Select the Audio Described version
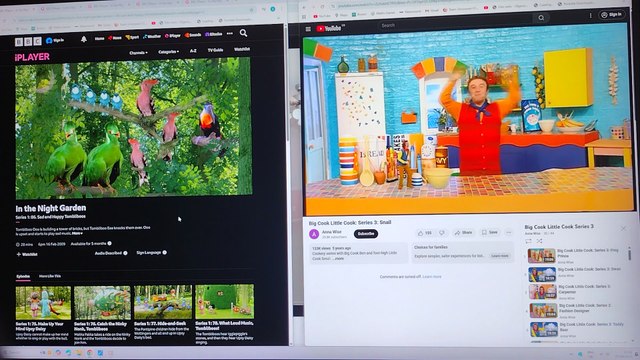Image resolution: width=640 pixels, height=360 pixels. tap(111, 253)
